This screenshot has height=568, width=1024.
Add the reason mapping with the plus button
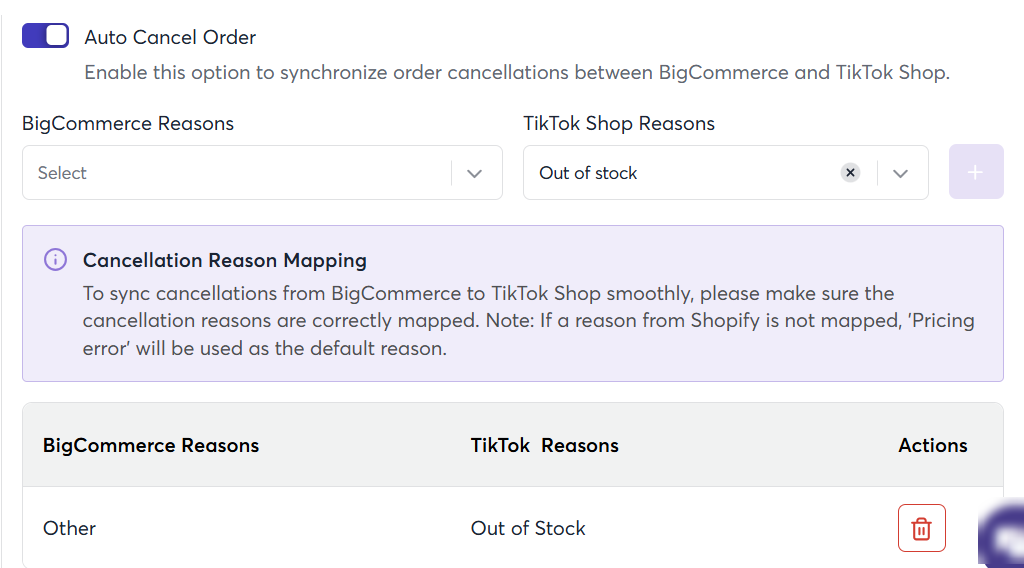pyautogui.click(x=976, y=172)
